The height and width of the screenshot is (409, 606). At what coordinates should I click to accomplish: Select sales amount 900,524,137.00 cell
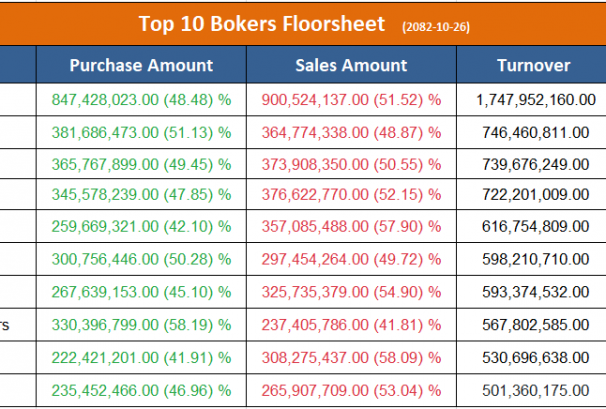pyautogui.click(x=351, y=99)
